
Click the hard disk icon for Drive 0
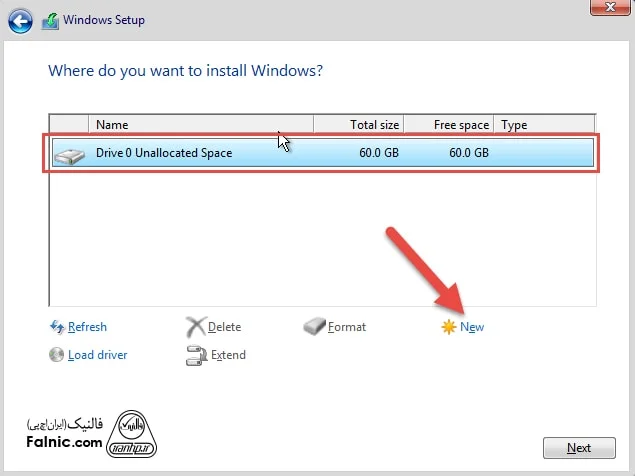coord(70,154)
